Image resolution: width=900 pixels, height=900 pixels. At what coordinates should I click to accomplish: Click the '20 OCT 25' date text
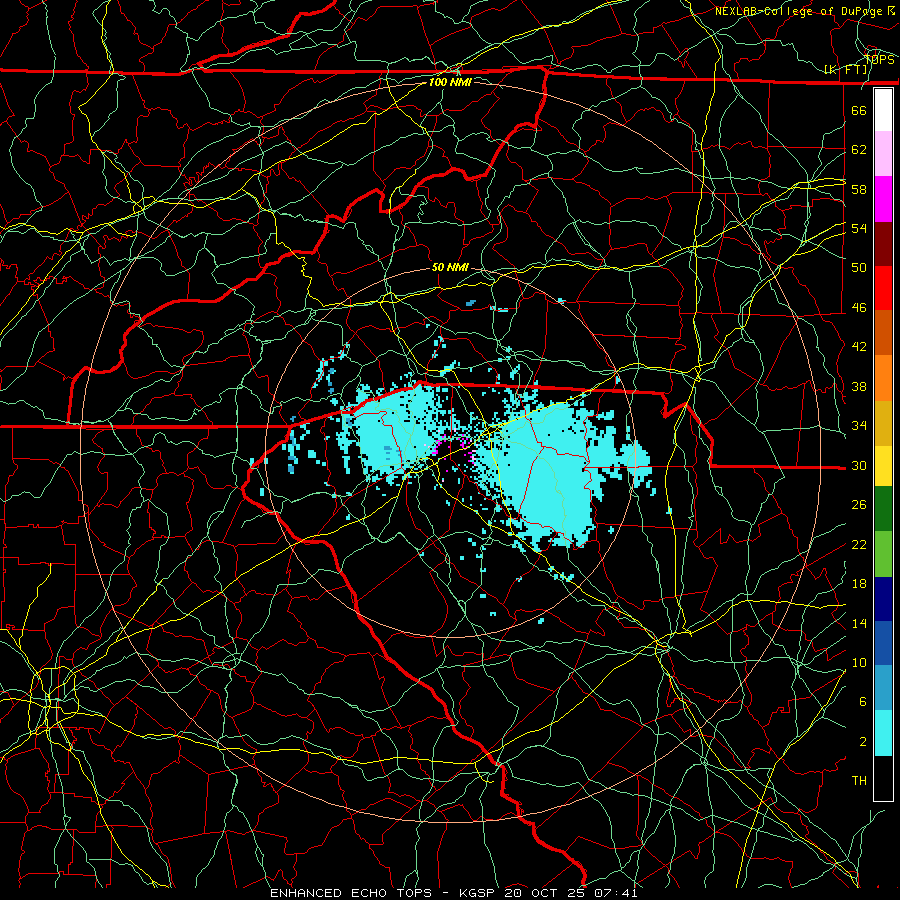543,893
